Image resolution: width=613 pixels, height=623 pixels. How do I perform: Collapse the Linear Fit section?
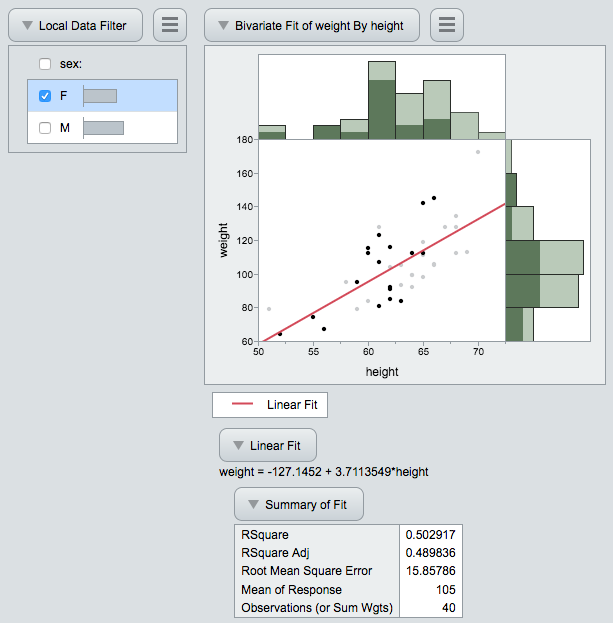tap(237, 444)
